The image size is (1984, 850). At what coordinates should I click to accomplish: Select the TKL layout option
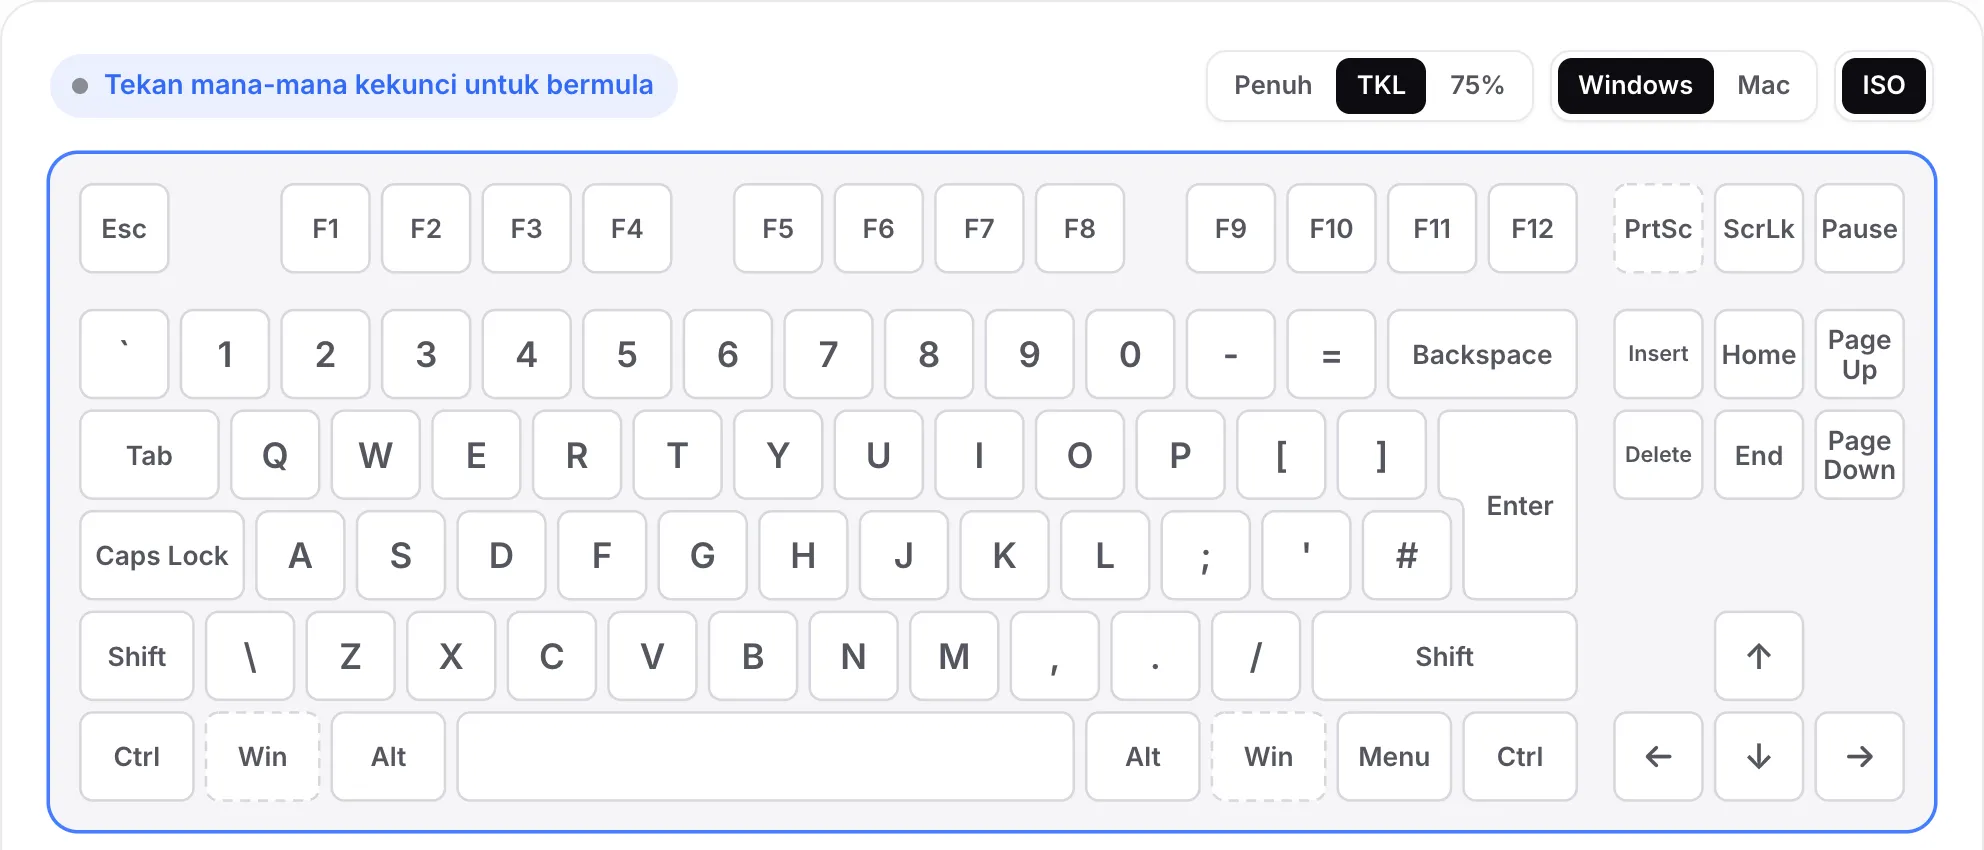coord(1380,85)
